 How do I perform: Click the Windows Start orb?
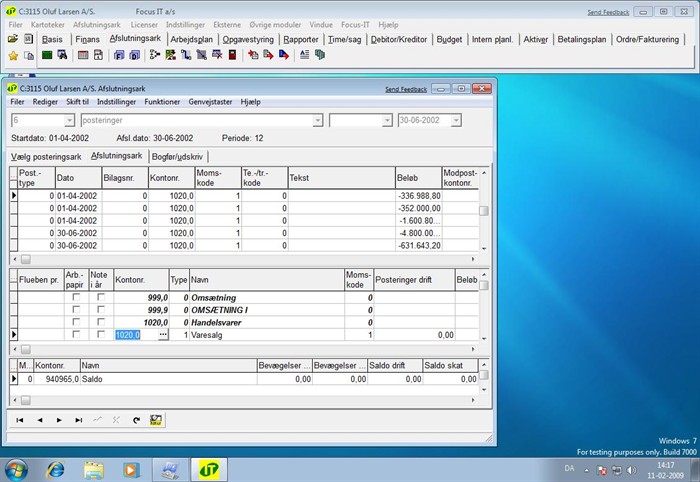click(17, 470)
